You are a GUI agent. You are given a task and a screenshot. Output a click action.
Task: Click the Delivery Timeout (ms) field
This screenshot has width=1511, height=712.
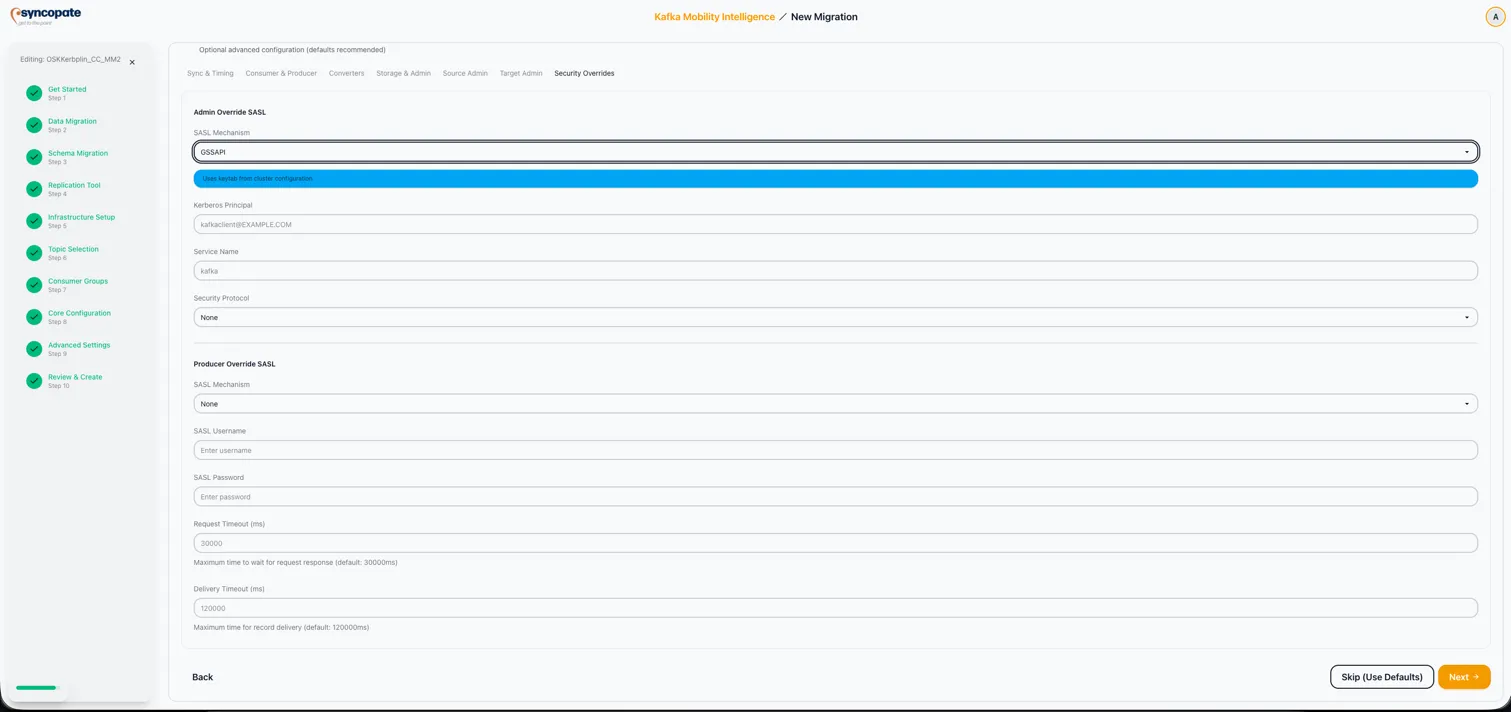[835, 608]
